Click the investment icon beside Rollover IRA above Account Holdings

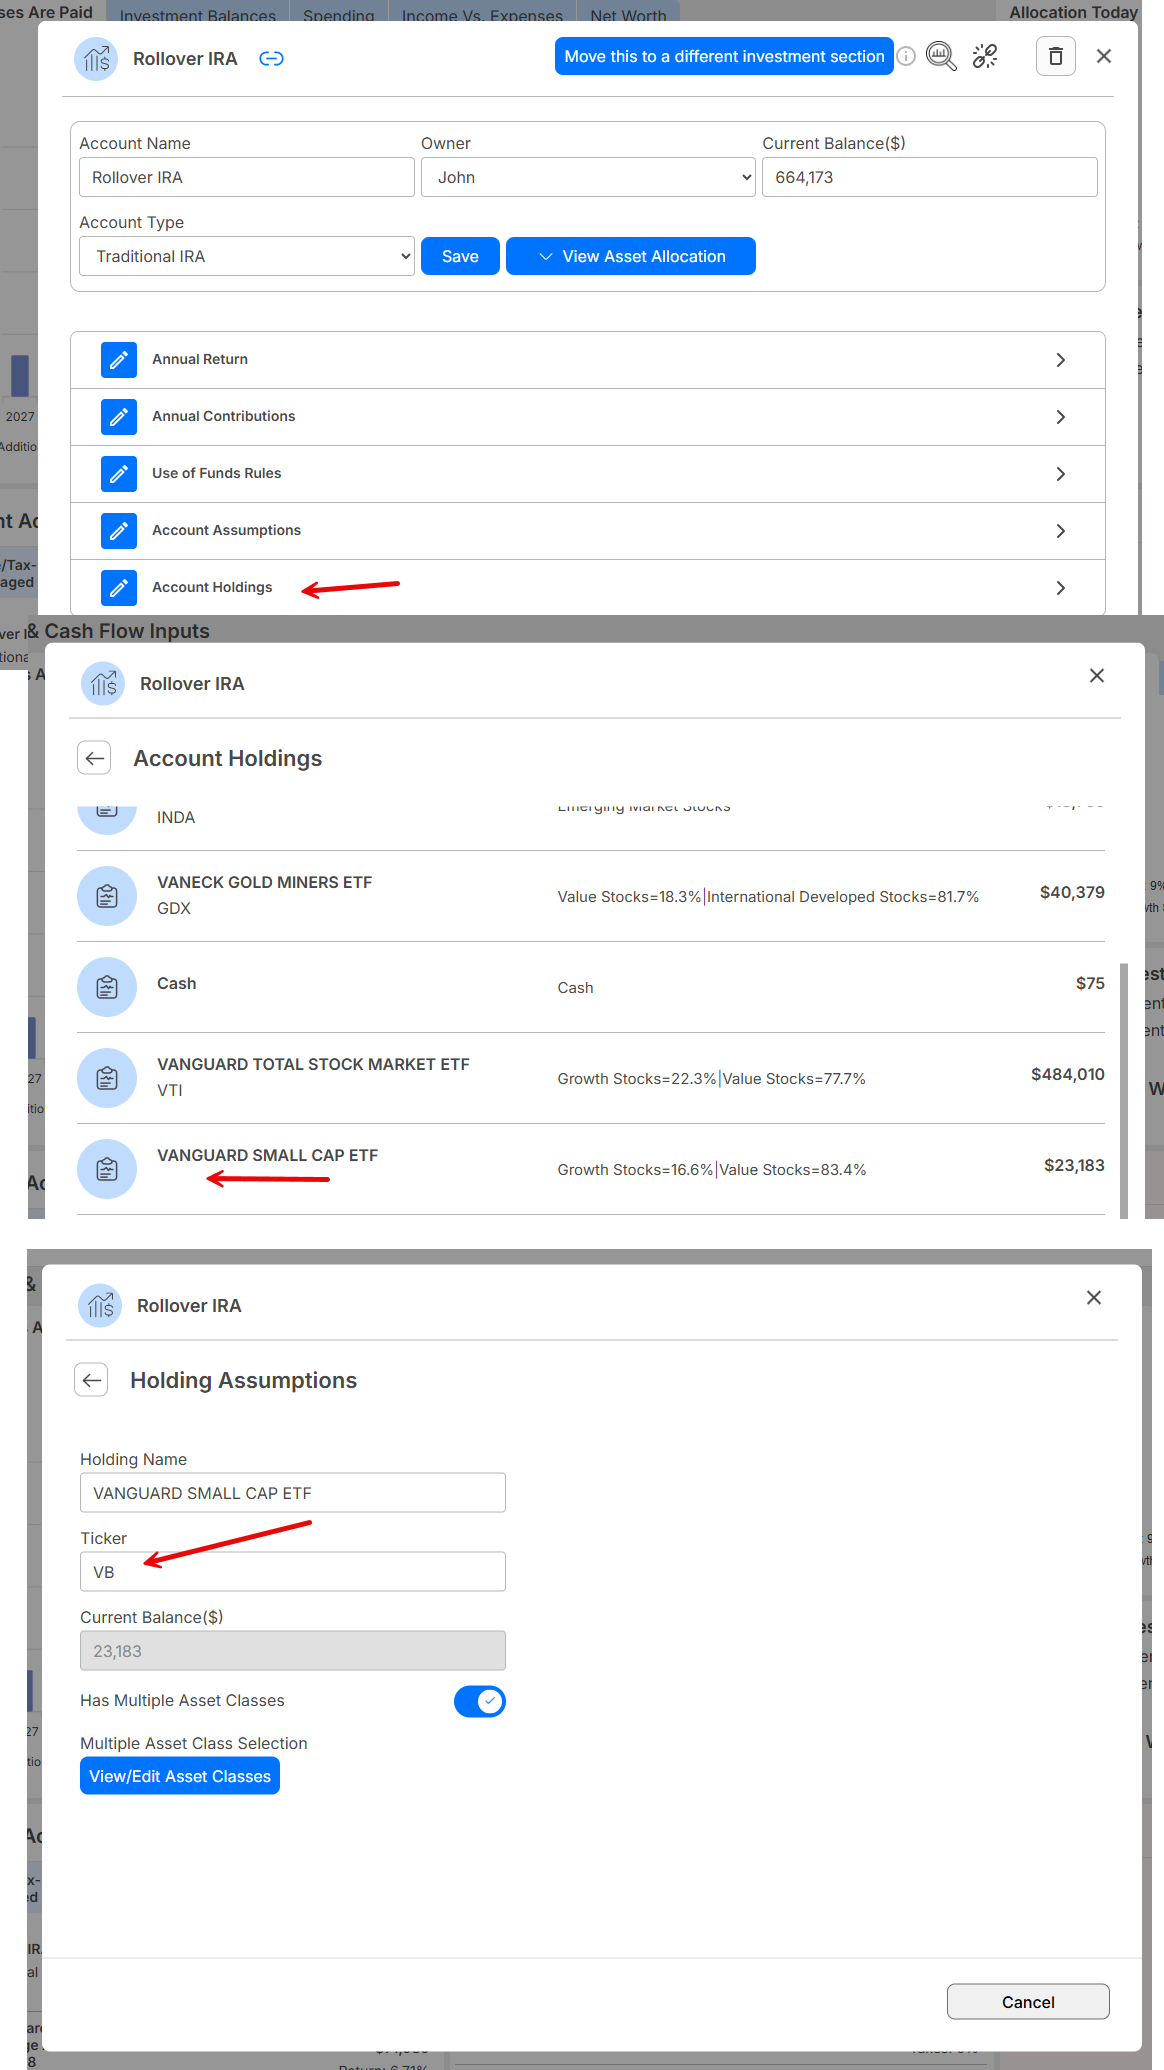coord(103,684)
